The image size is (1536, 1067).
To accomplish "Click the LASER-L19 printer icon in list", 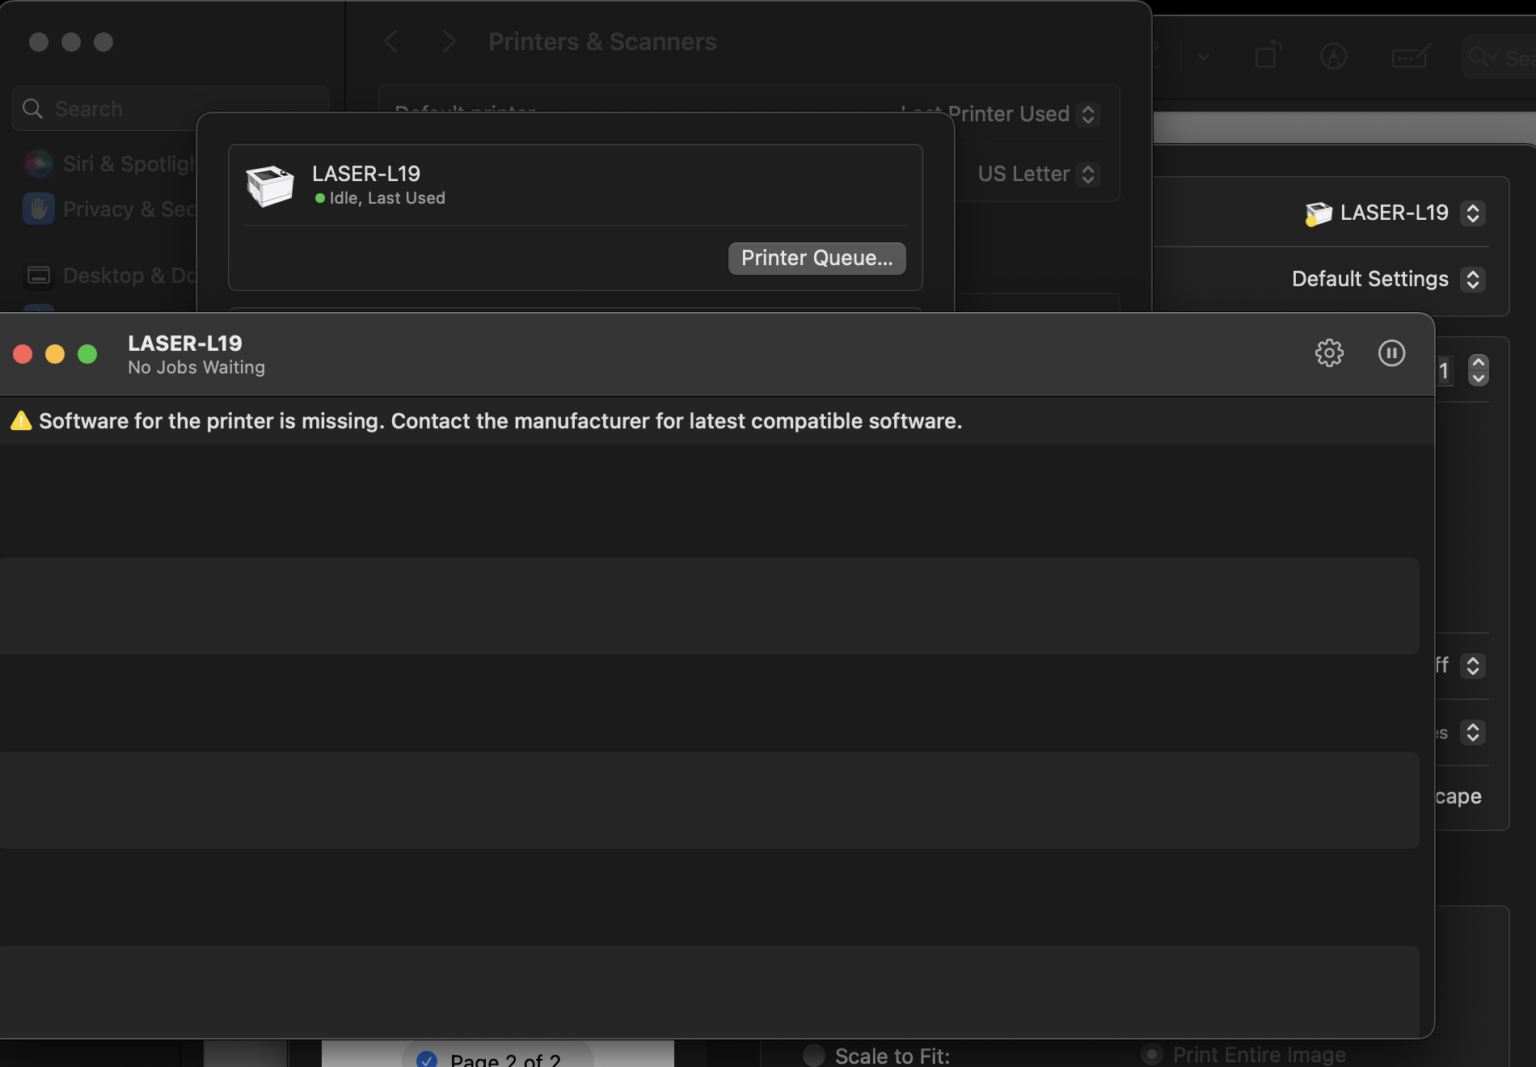I will pyautogui.click(x=270, y=186).
